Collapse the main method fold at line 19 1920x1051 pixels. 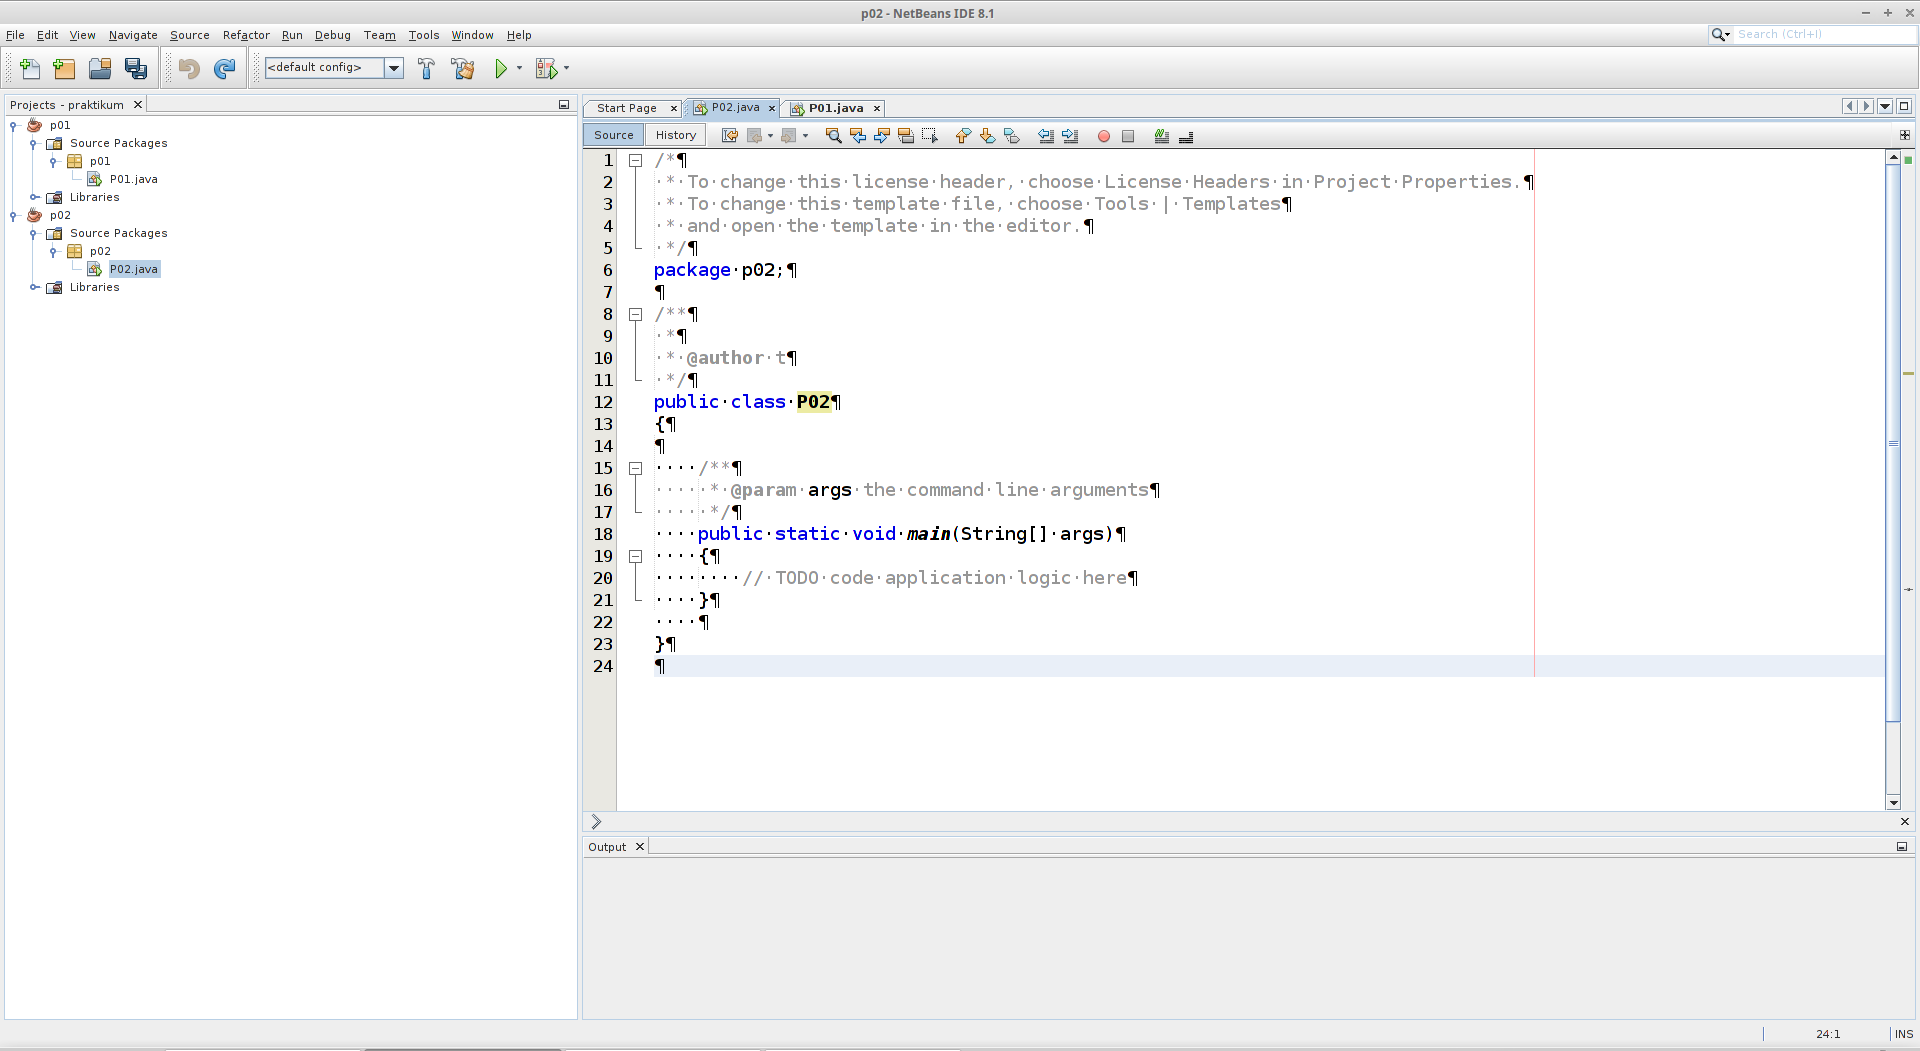click(635, 556)
